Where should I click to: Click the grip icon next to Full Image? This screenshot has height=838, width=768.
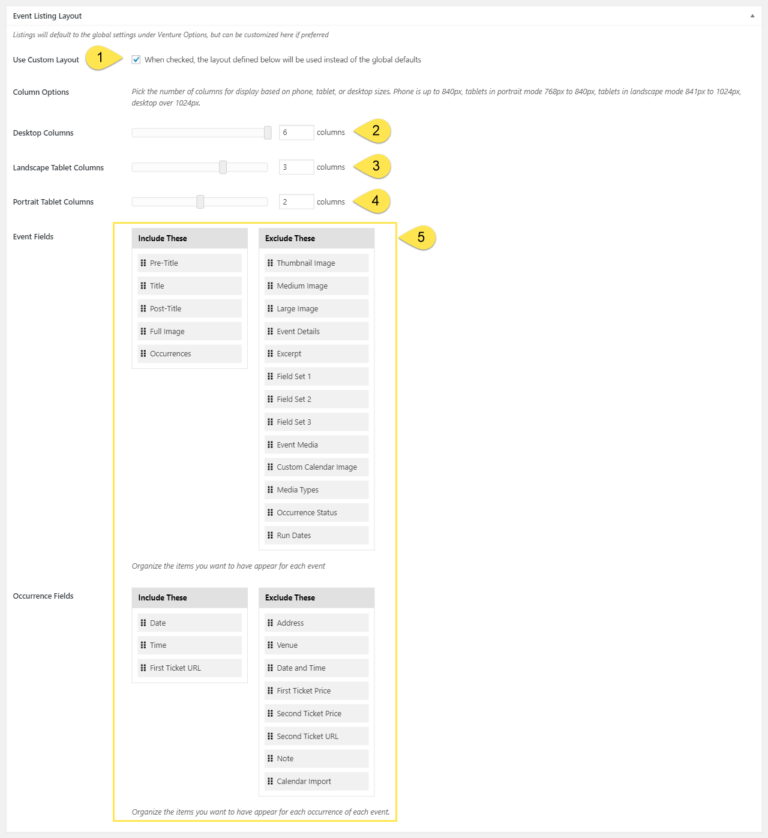[144, 331]
